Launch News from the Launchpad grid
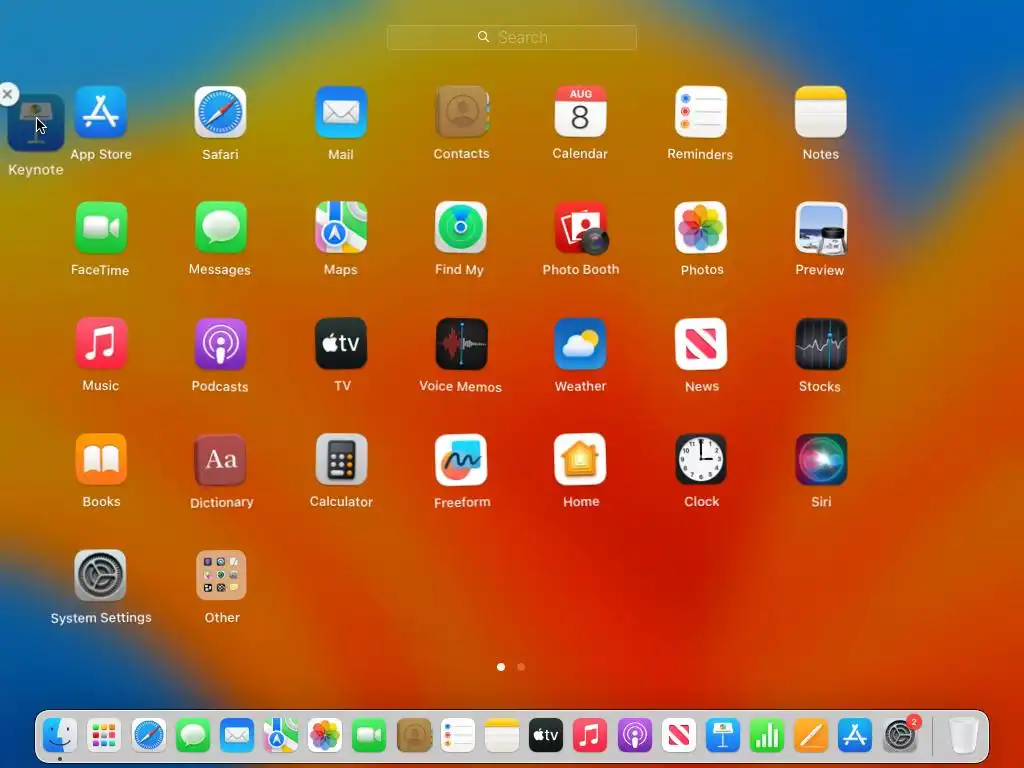The height and width of the screenshot is (768, 1024). pyautogui.click(x=701, y=344)
